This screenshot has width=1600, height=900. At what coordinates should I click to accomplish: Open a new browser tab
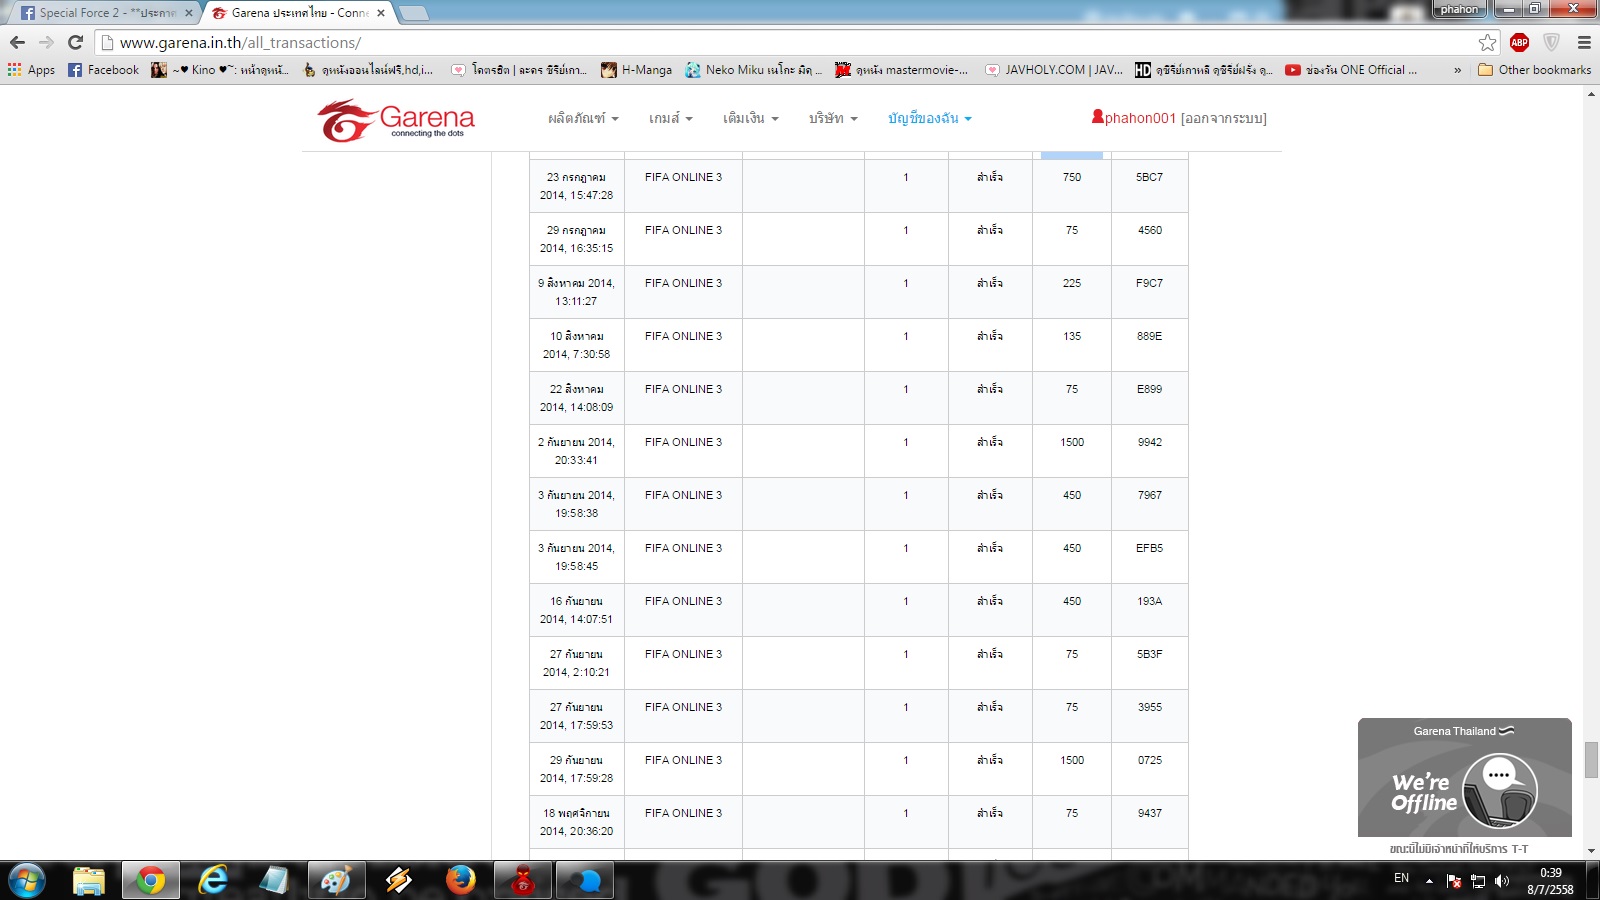tap(414, 13)
